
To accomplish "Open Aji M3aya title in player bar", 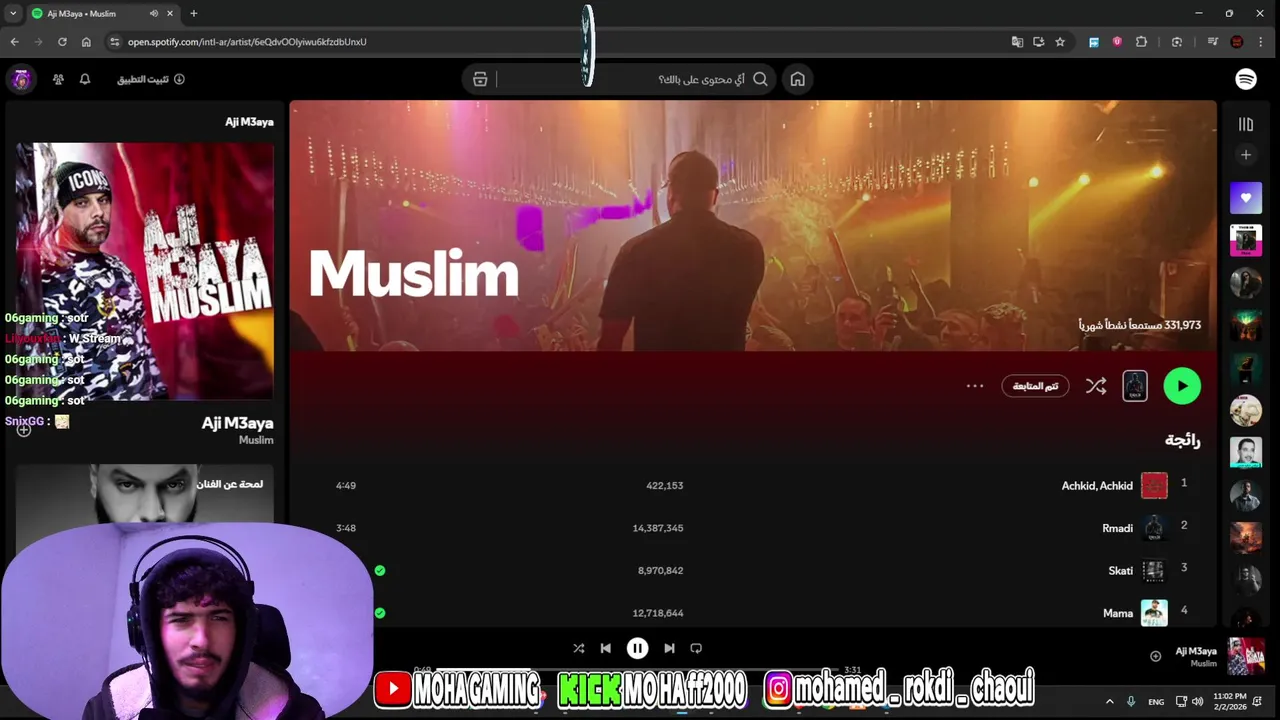I will pos(1196,651).
